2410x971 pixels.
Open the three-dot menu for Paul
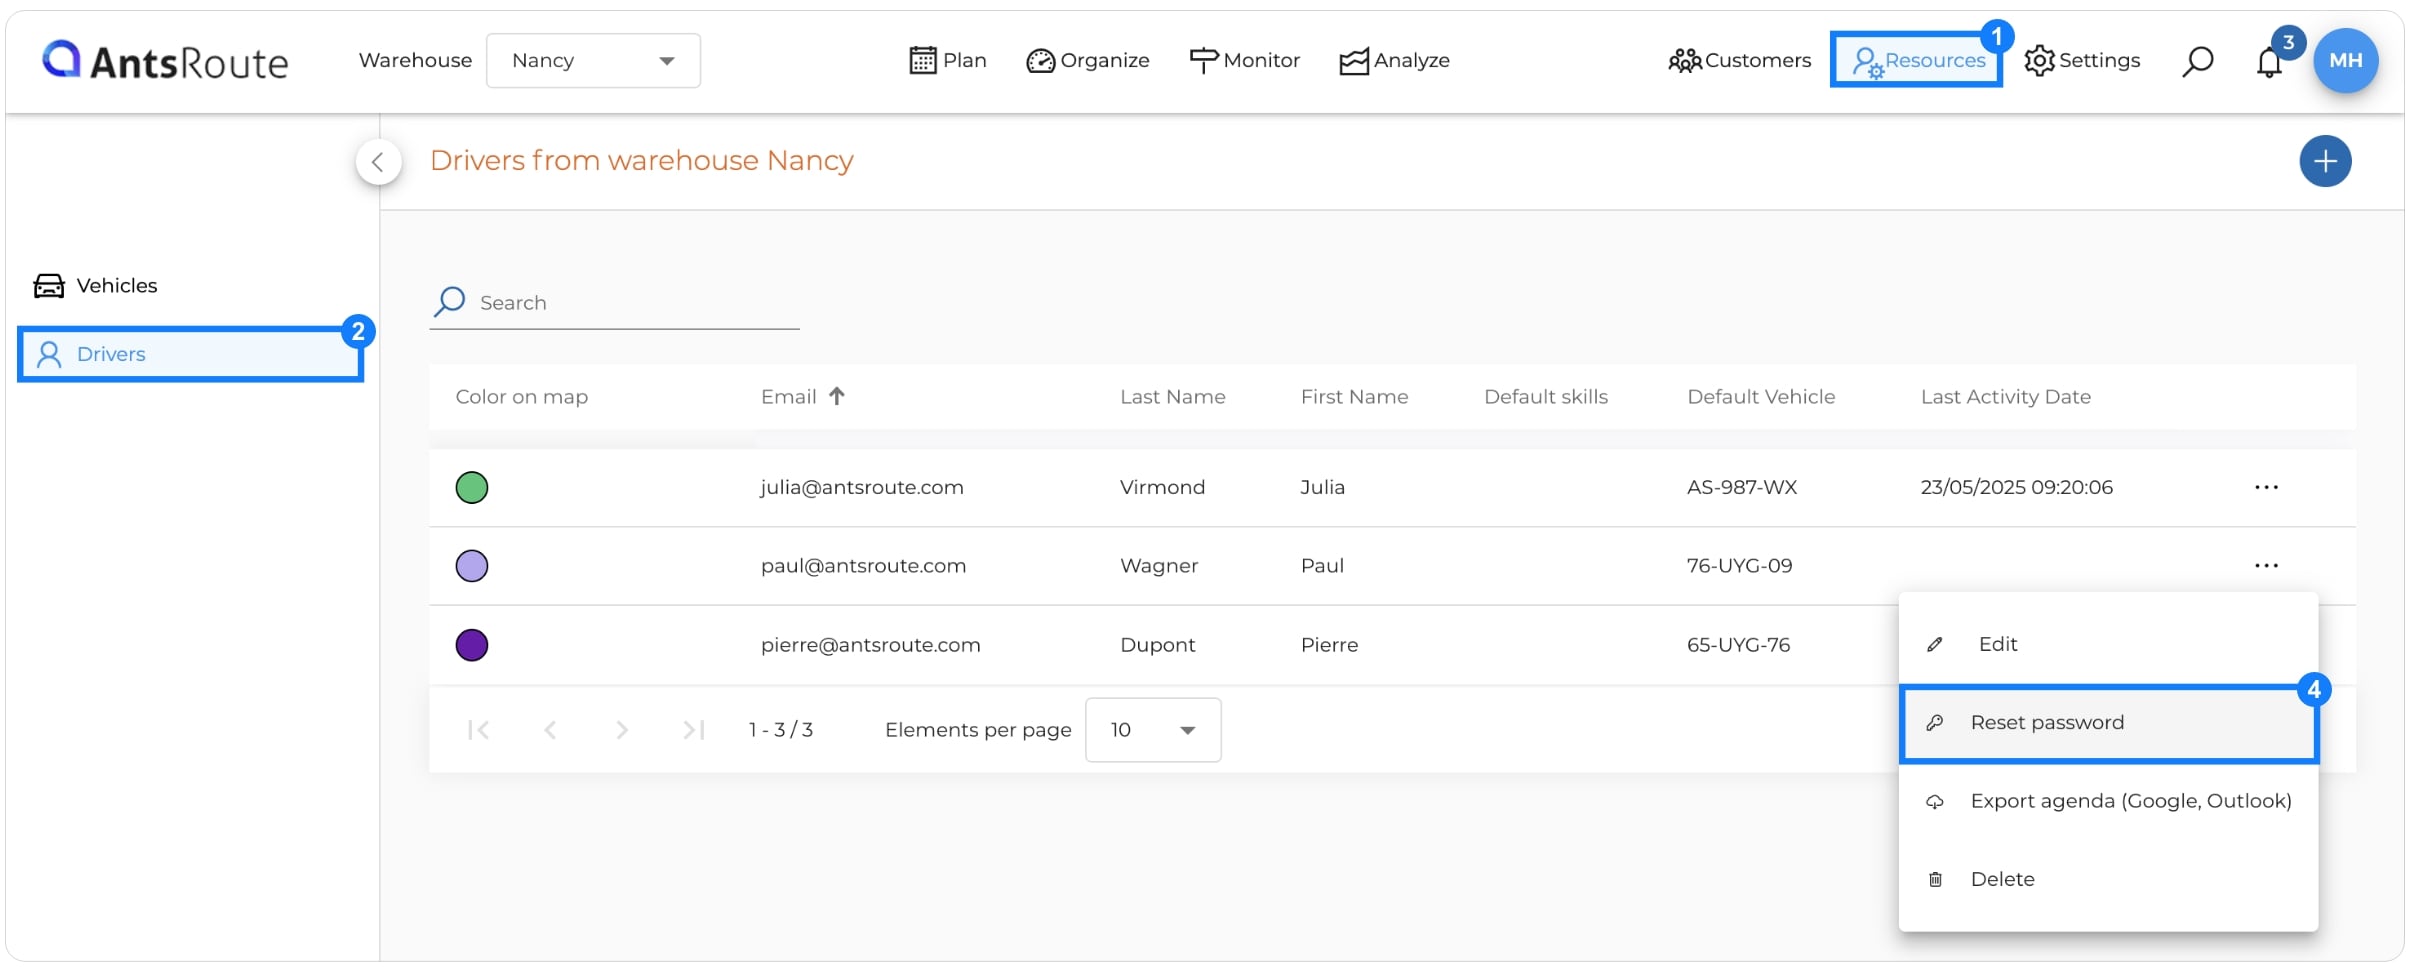click(2266, 566)
